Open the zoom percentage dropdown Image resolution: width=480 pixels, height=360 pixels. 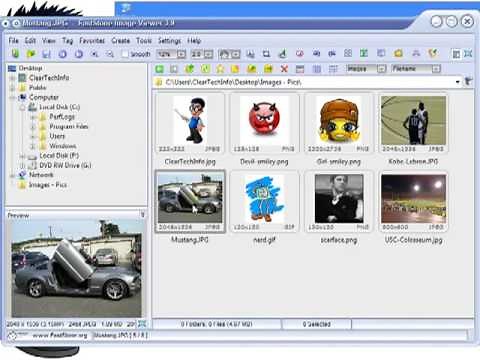pos(181,54)
